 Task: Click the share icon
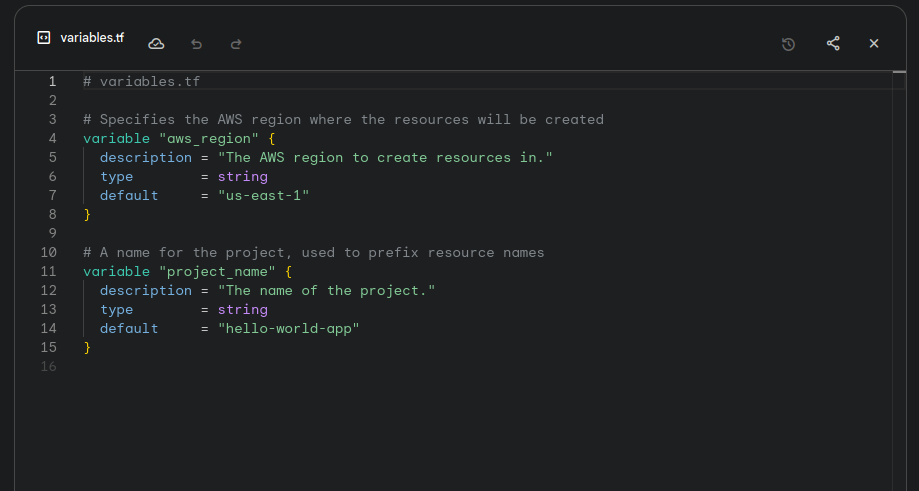pyautogui.click(x=833, y=43)
